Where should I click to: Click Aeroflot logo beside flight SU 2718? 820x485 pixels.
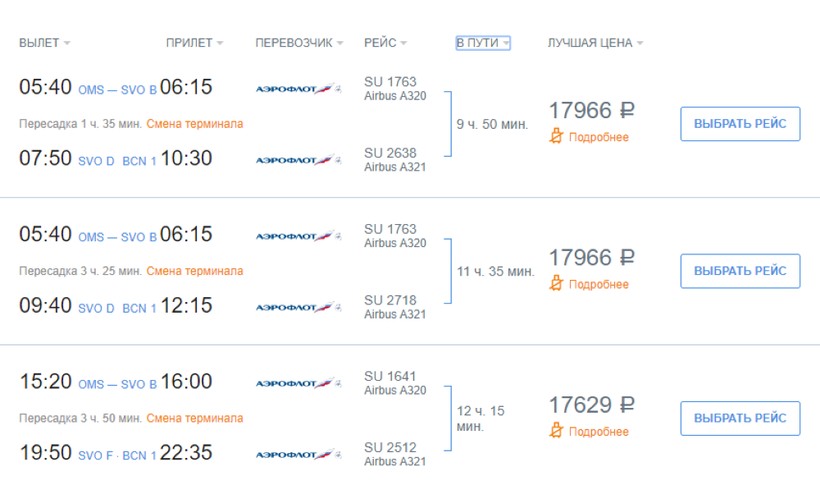298,307
